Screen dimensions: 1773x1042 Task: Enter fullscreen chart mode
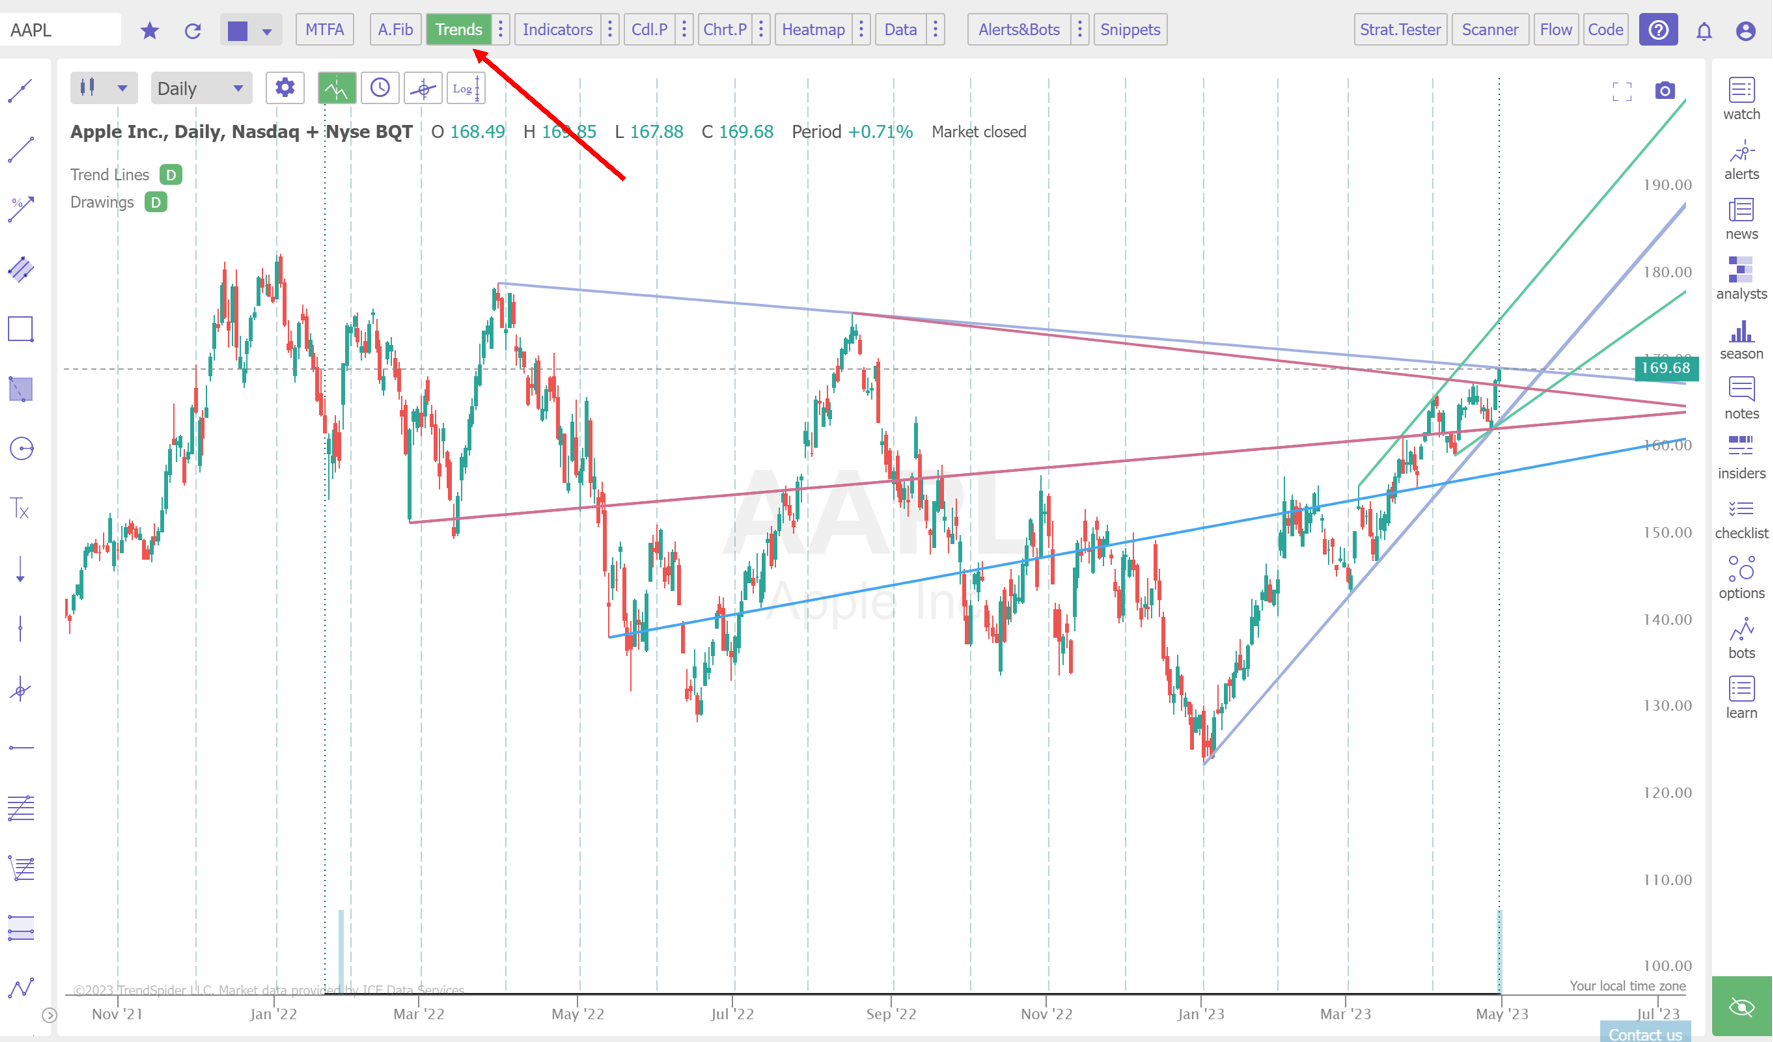[x=1622, y=92]
